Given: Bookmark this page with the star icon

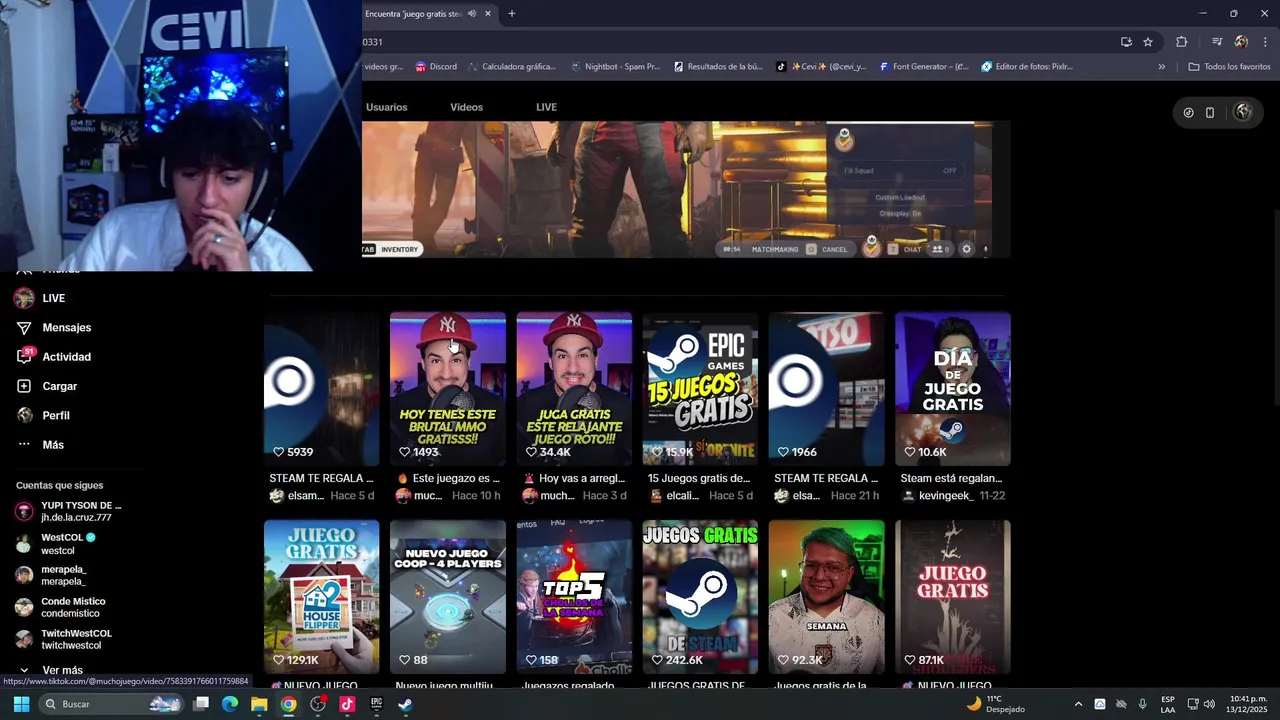Looking at the screenshot, I should coord(1148,42).
